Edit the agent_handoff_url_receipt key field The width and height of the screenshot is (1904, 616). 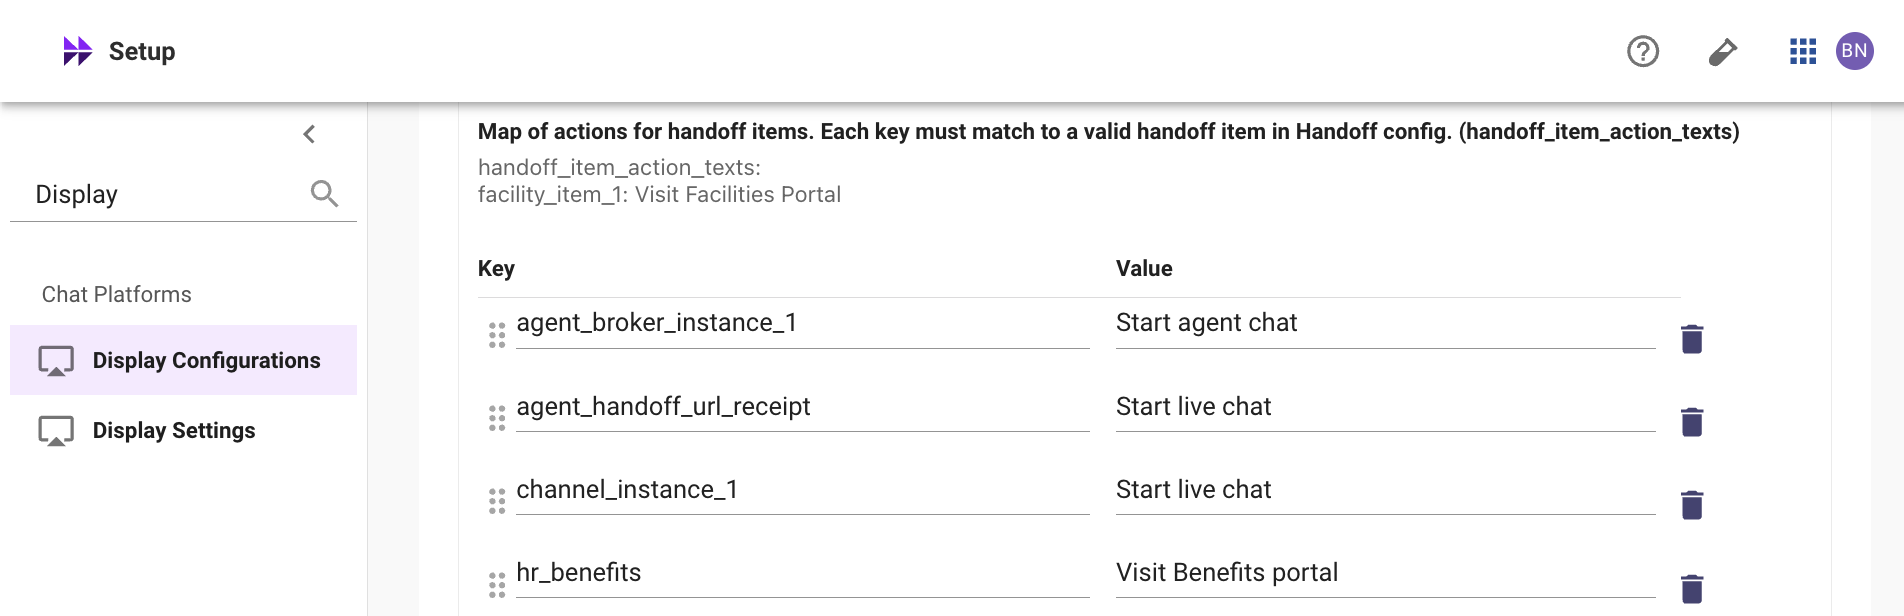pos(800,407)
